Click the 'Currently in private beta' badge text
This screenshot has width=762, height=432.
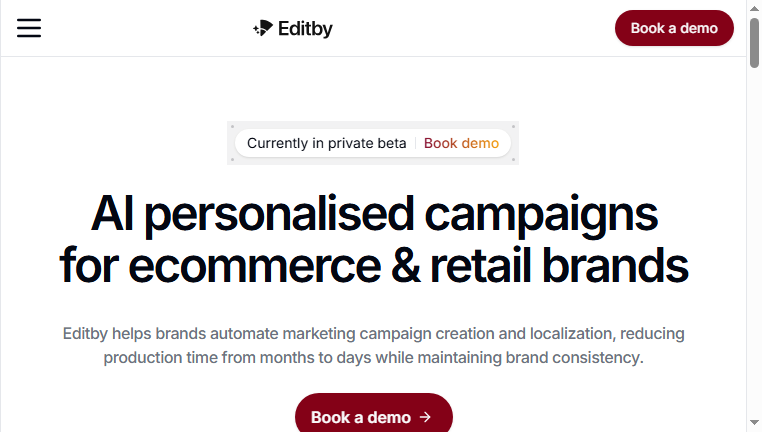(x=326, y=143)
